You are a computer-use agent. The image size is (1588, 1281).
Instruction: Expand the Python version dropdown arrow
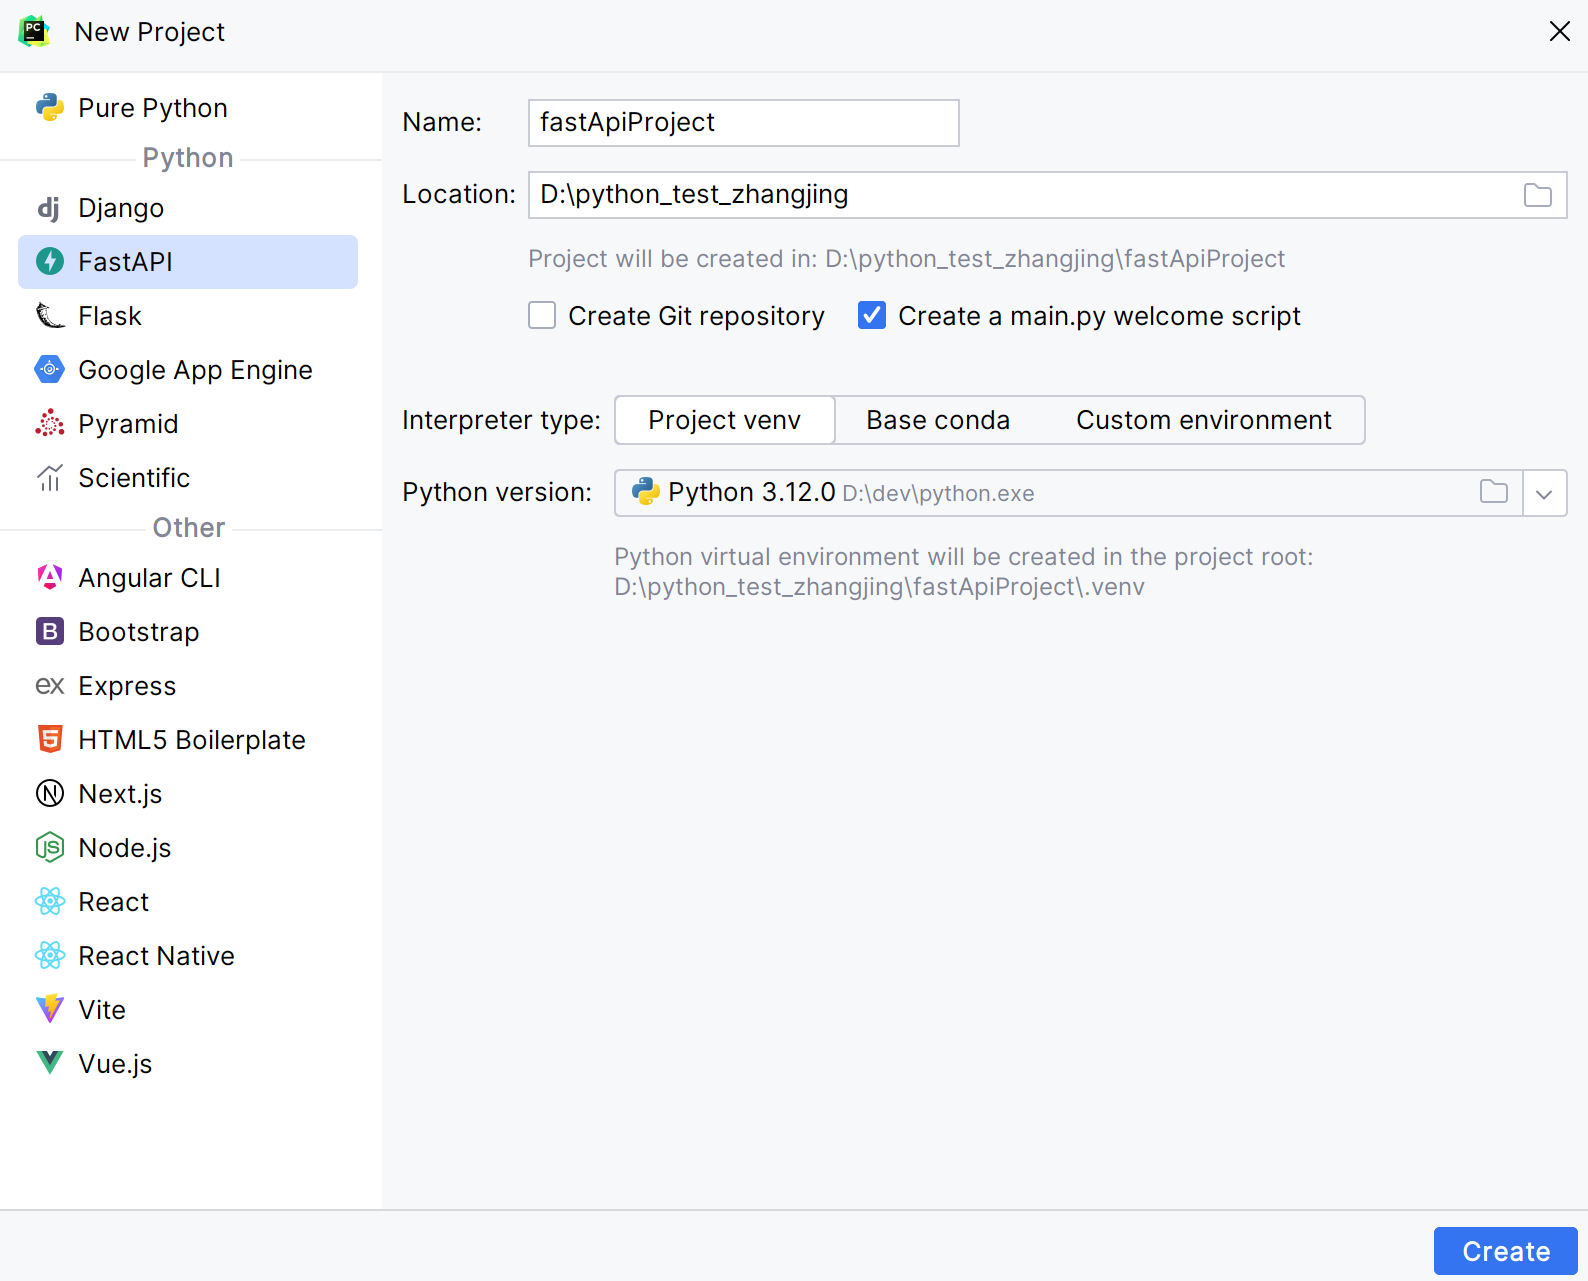click(x=1544, y=493)
